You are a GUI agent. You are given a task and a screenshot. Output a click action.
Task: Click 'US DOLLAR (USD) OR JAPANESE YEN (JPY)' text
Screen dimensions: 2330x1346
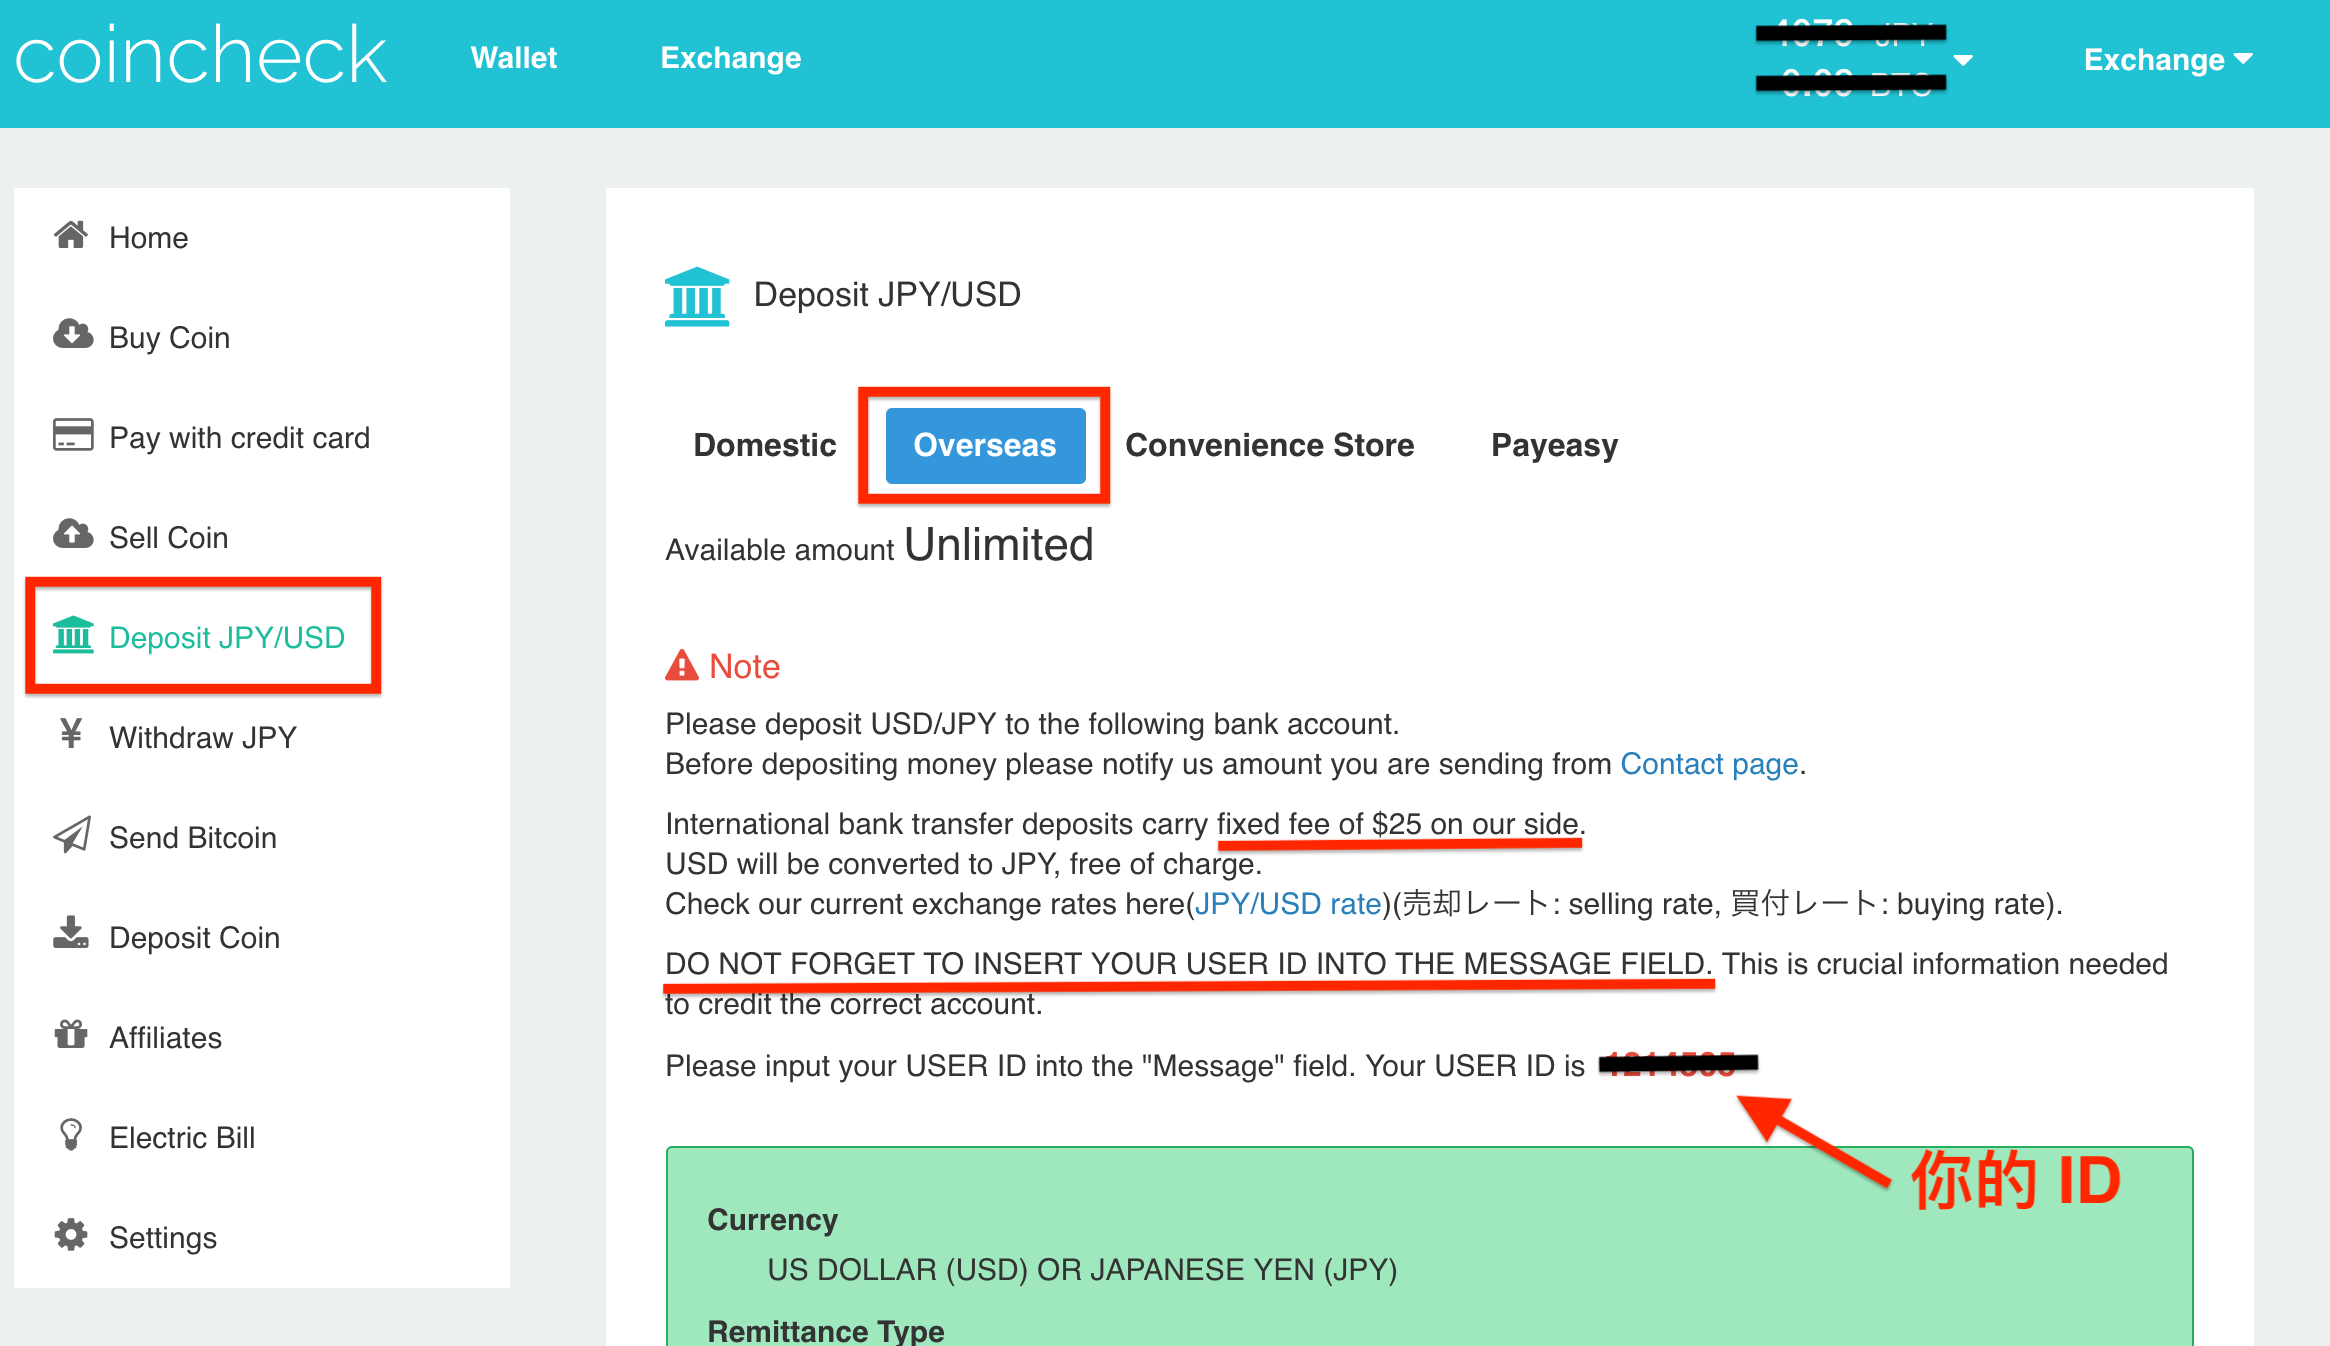coord(1082,1270)
